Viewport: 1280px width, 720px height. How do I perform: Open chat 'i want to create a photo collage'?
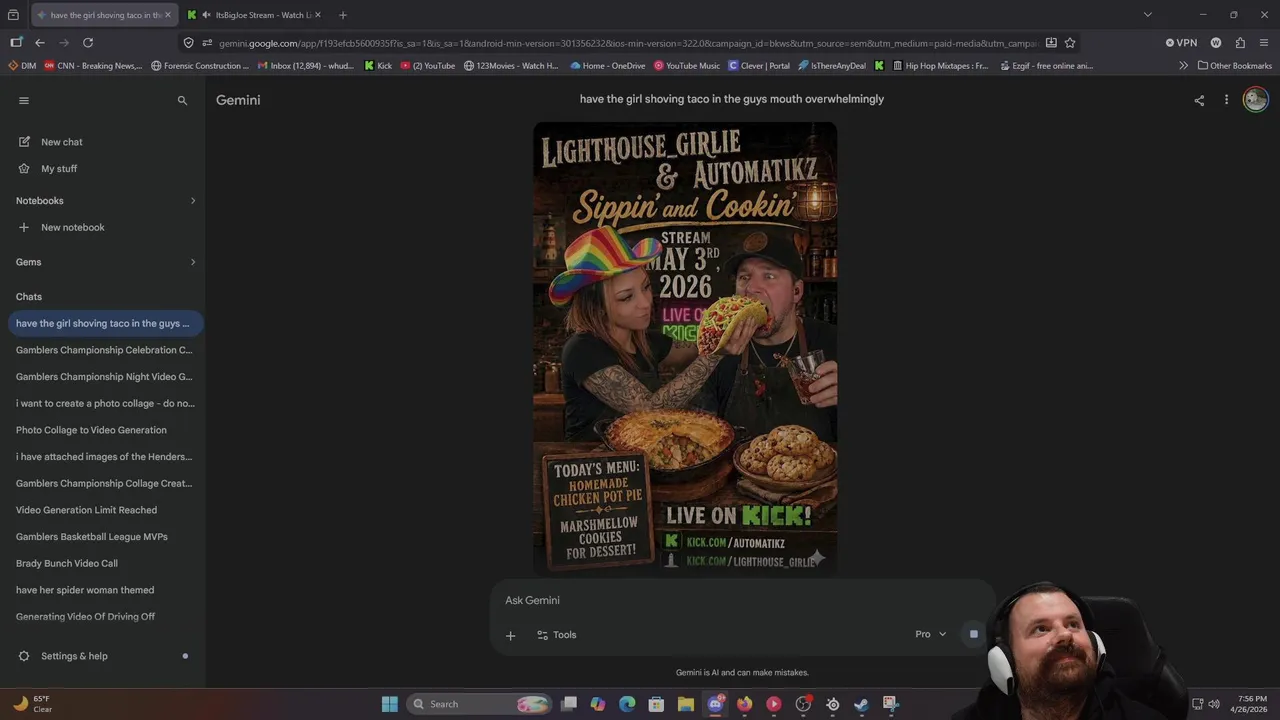pos(104,403)
